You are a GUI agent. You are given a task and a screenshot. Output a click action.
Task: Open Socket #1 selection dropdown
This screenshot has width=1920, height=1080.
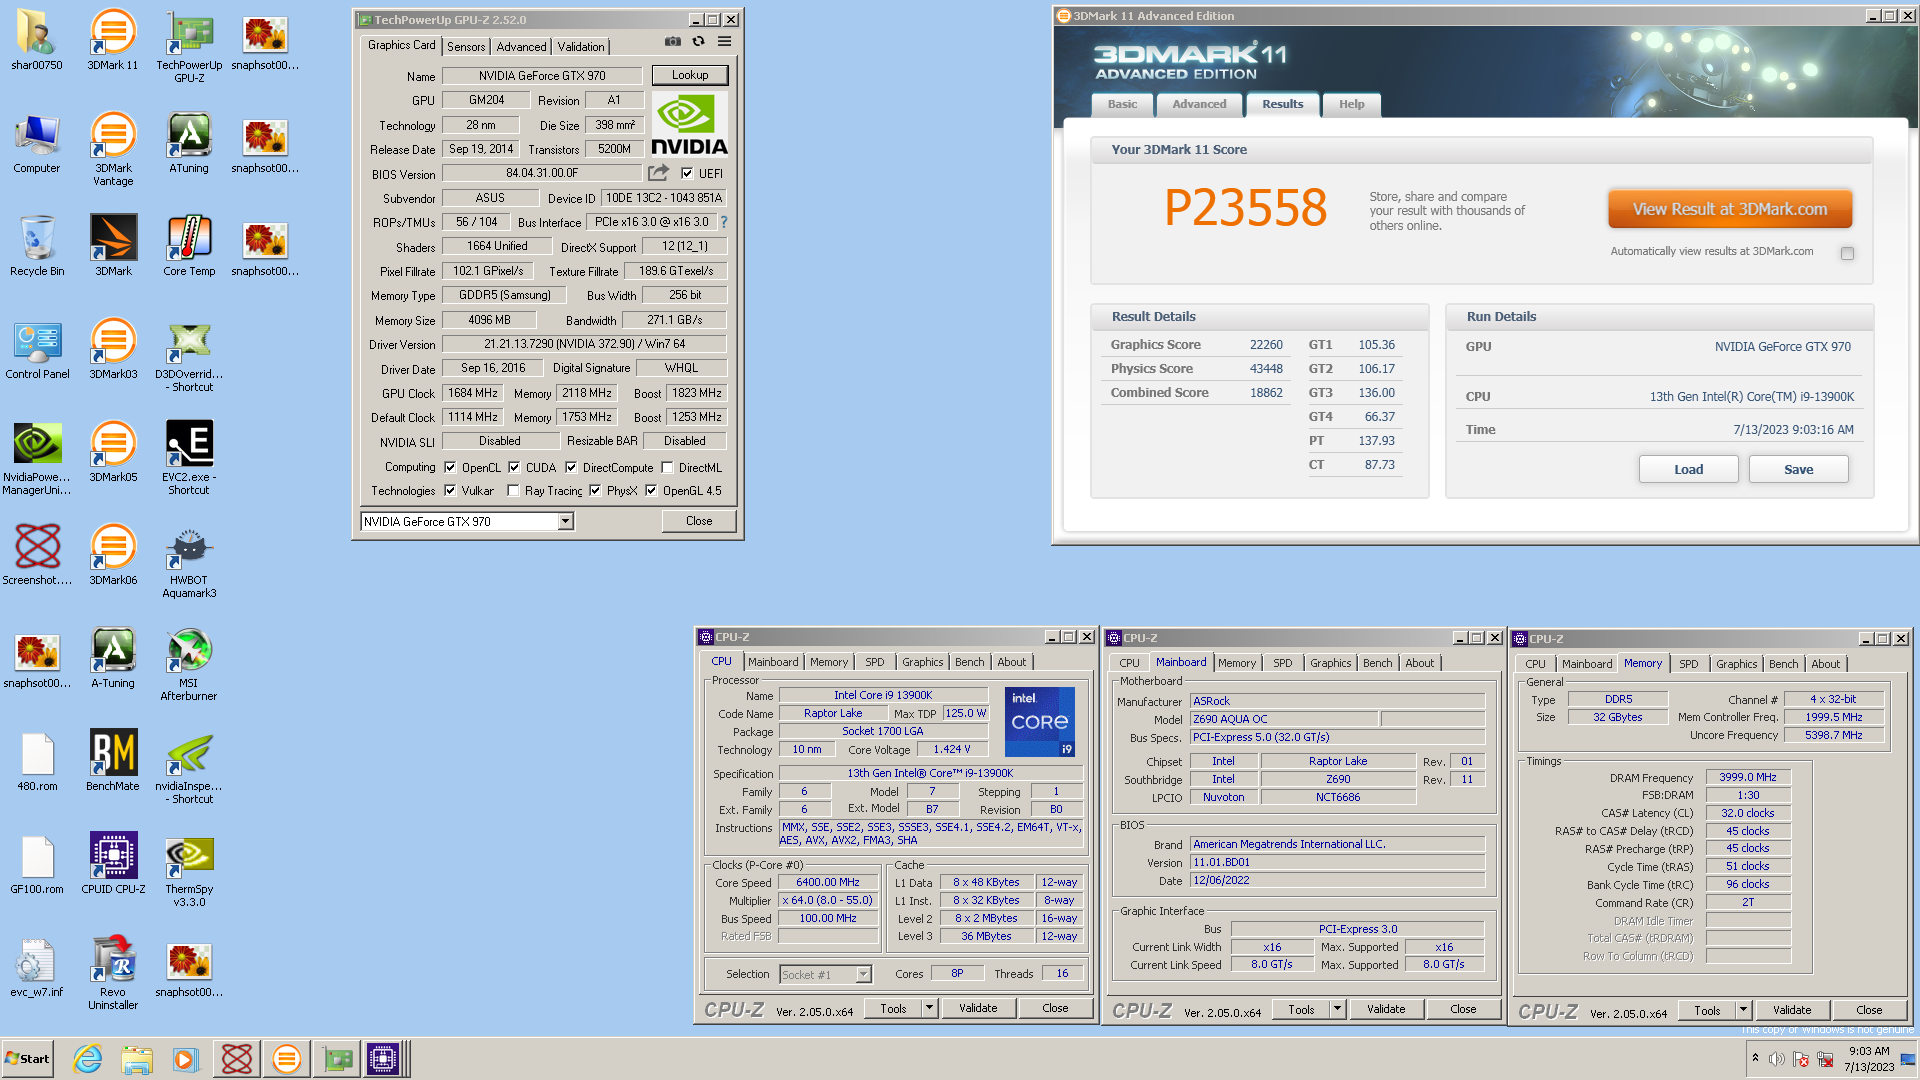click(863, 974)
